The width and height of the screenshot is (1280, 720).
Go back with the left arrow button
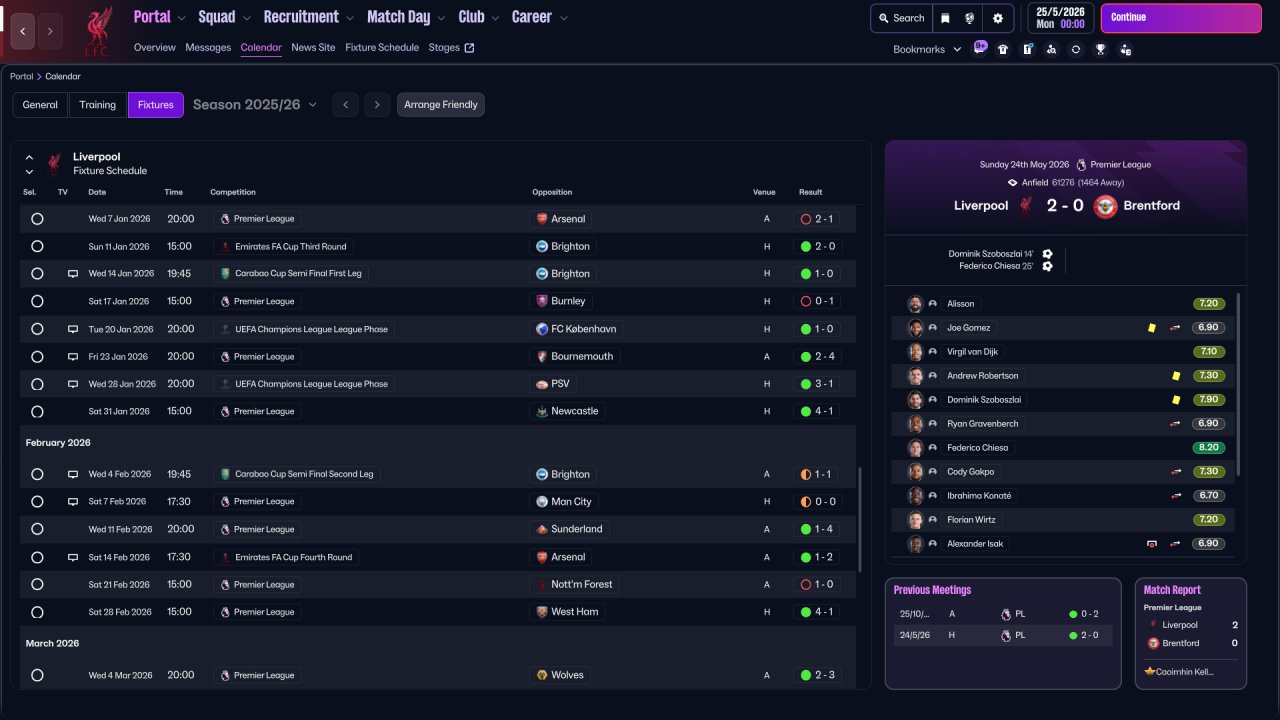click(x=23, y=31)
